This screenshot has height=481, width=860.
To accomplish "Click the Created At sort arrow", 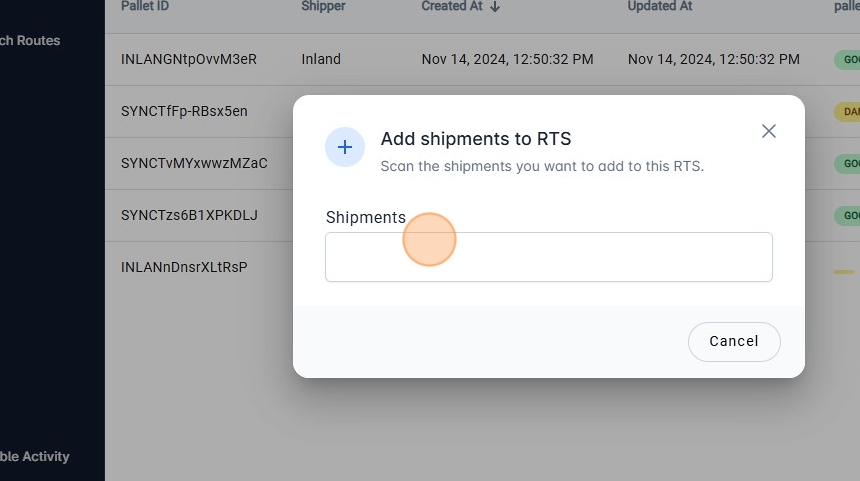I will (x=495, y=7).
